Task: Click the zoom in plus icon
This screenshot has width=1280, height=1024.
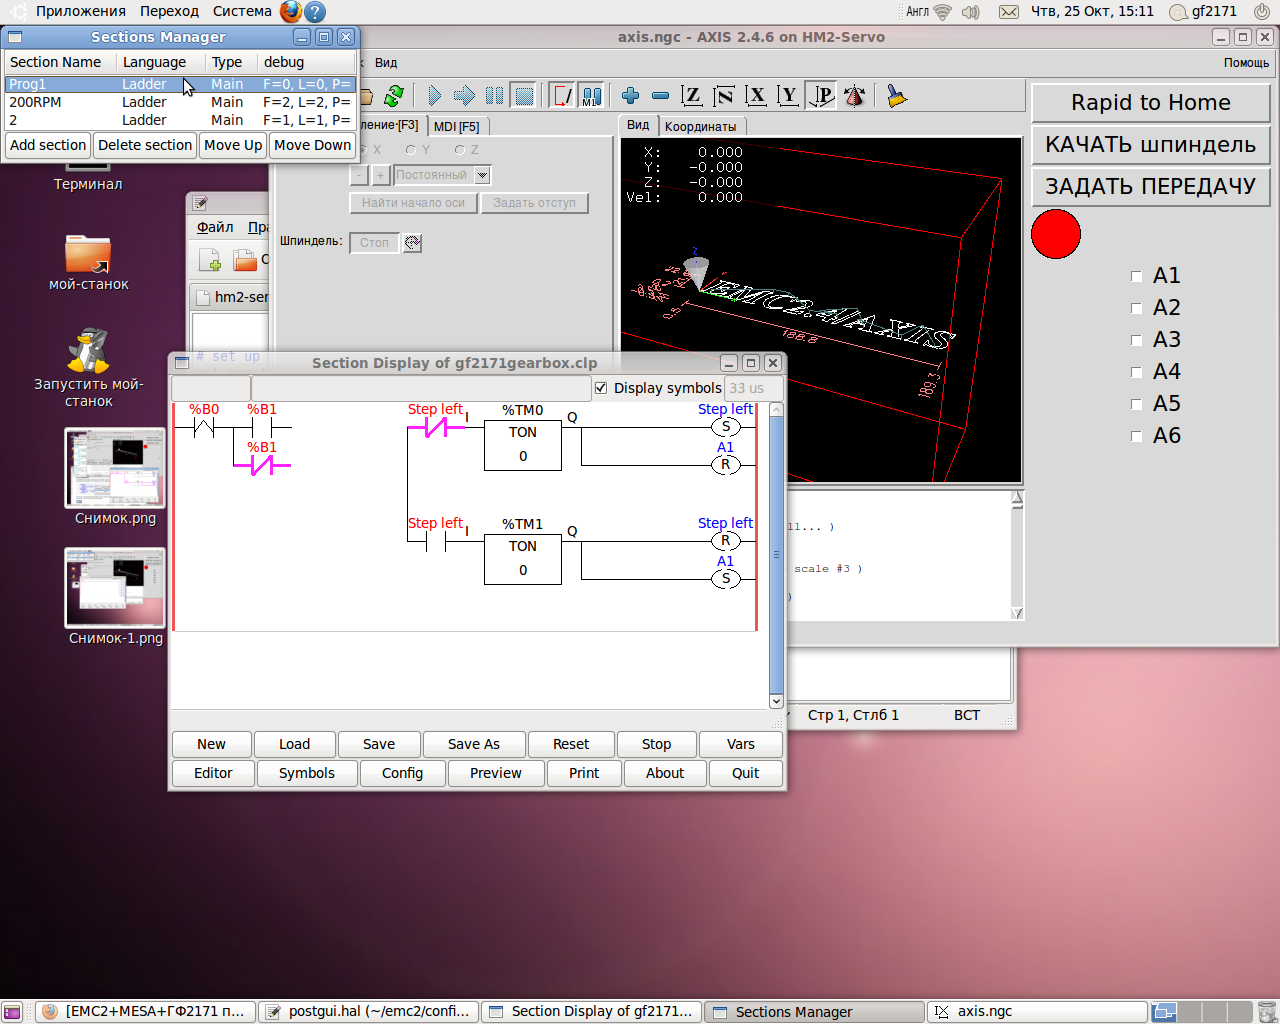Action: [x=630, y=96]
